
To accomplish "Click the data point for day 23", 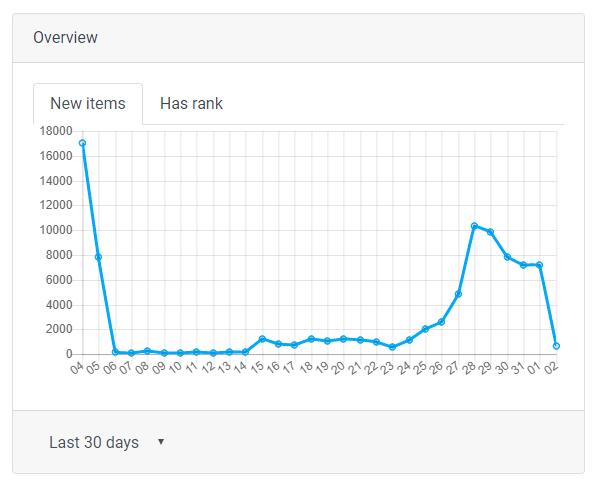I will point(393,347).
